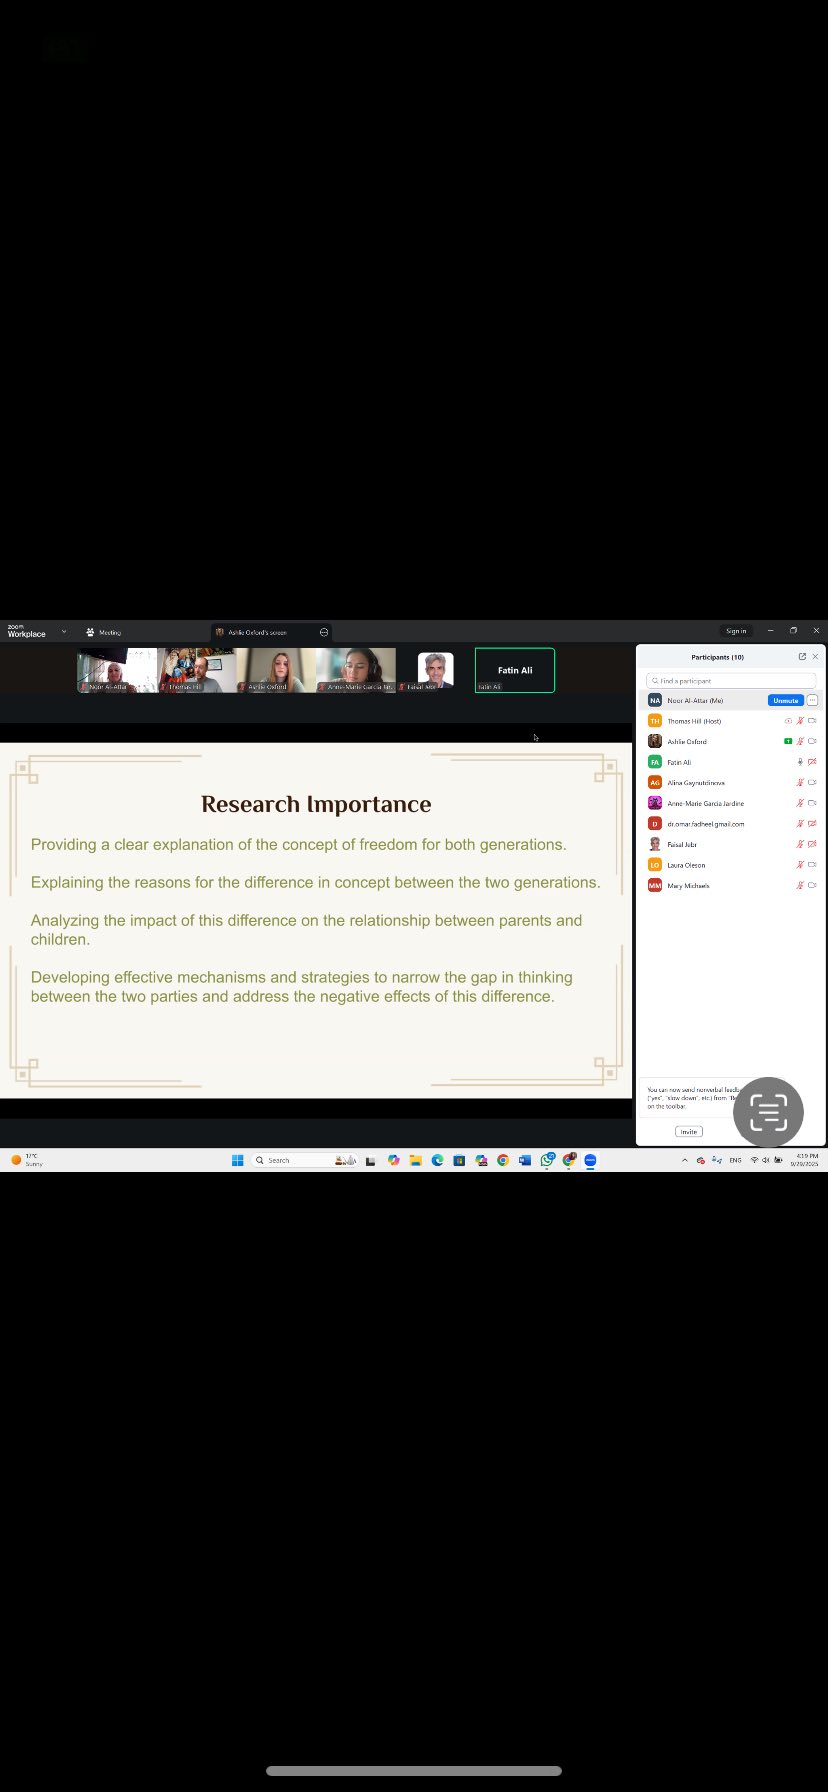
Task: Click Thomas Hill's muted microphone icon
Action: coord(800,721)
